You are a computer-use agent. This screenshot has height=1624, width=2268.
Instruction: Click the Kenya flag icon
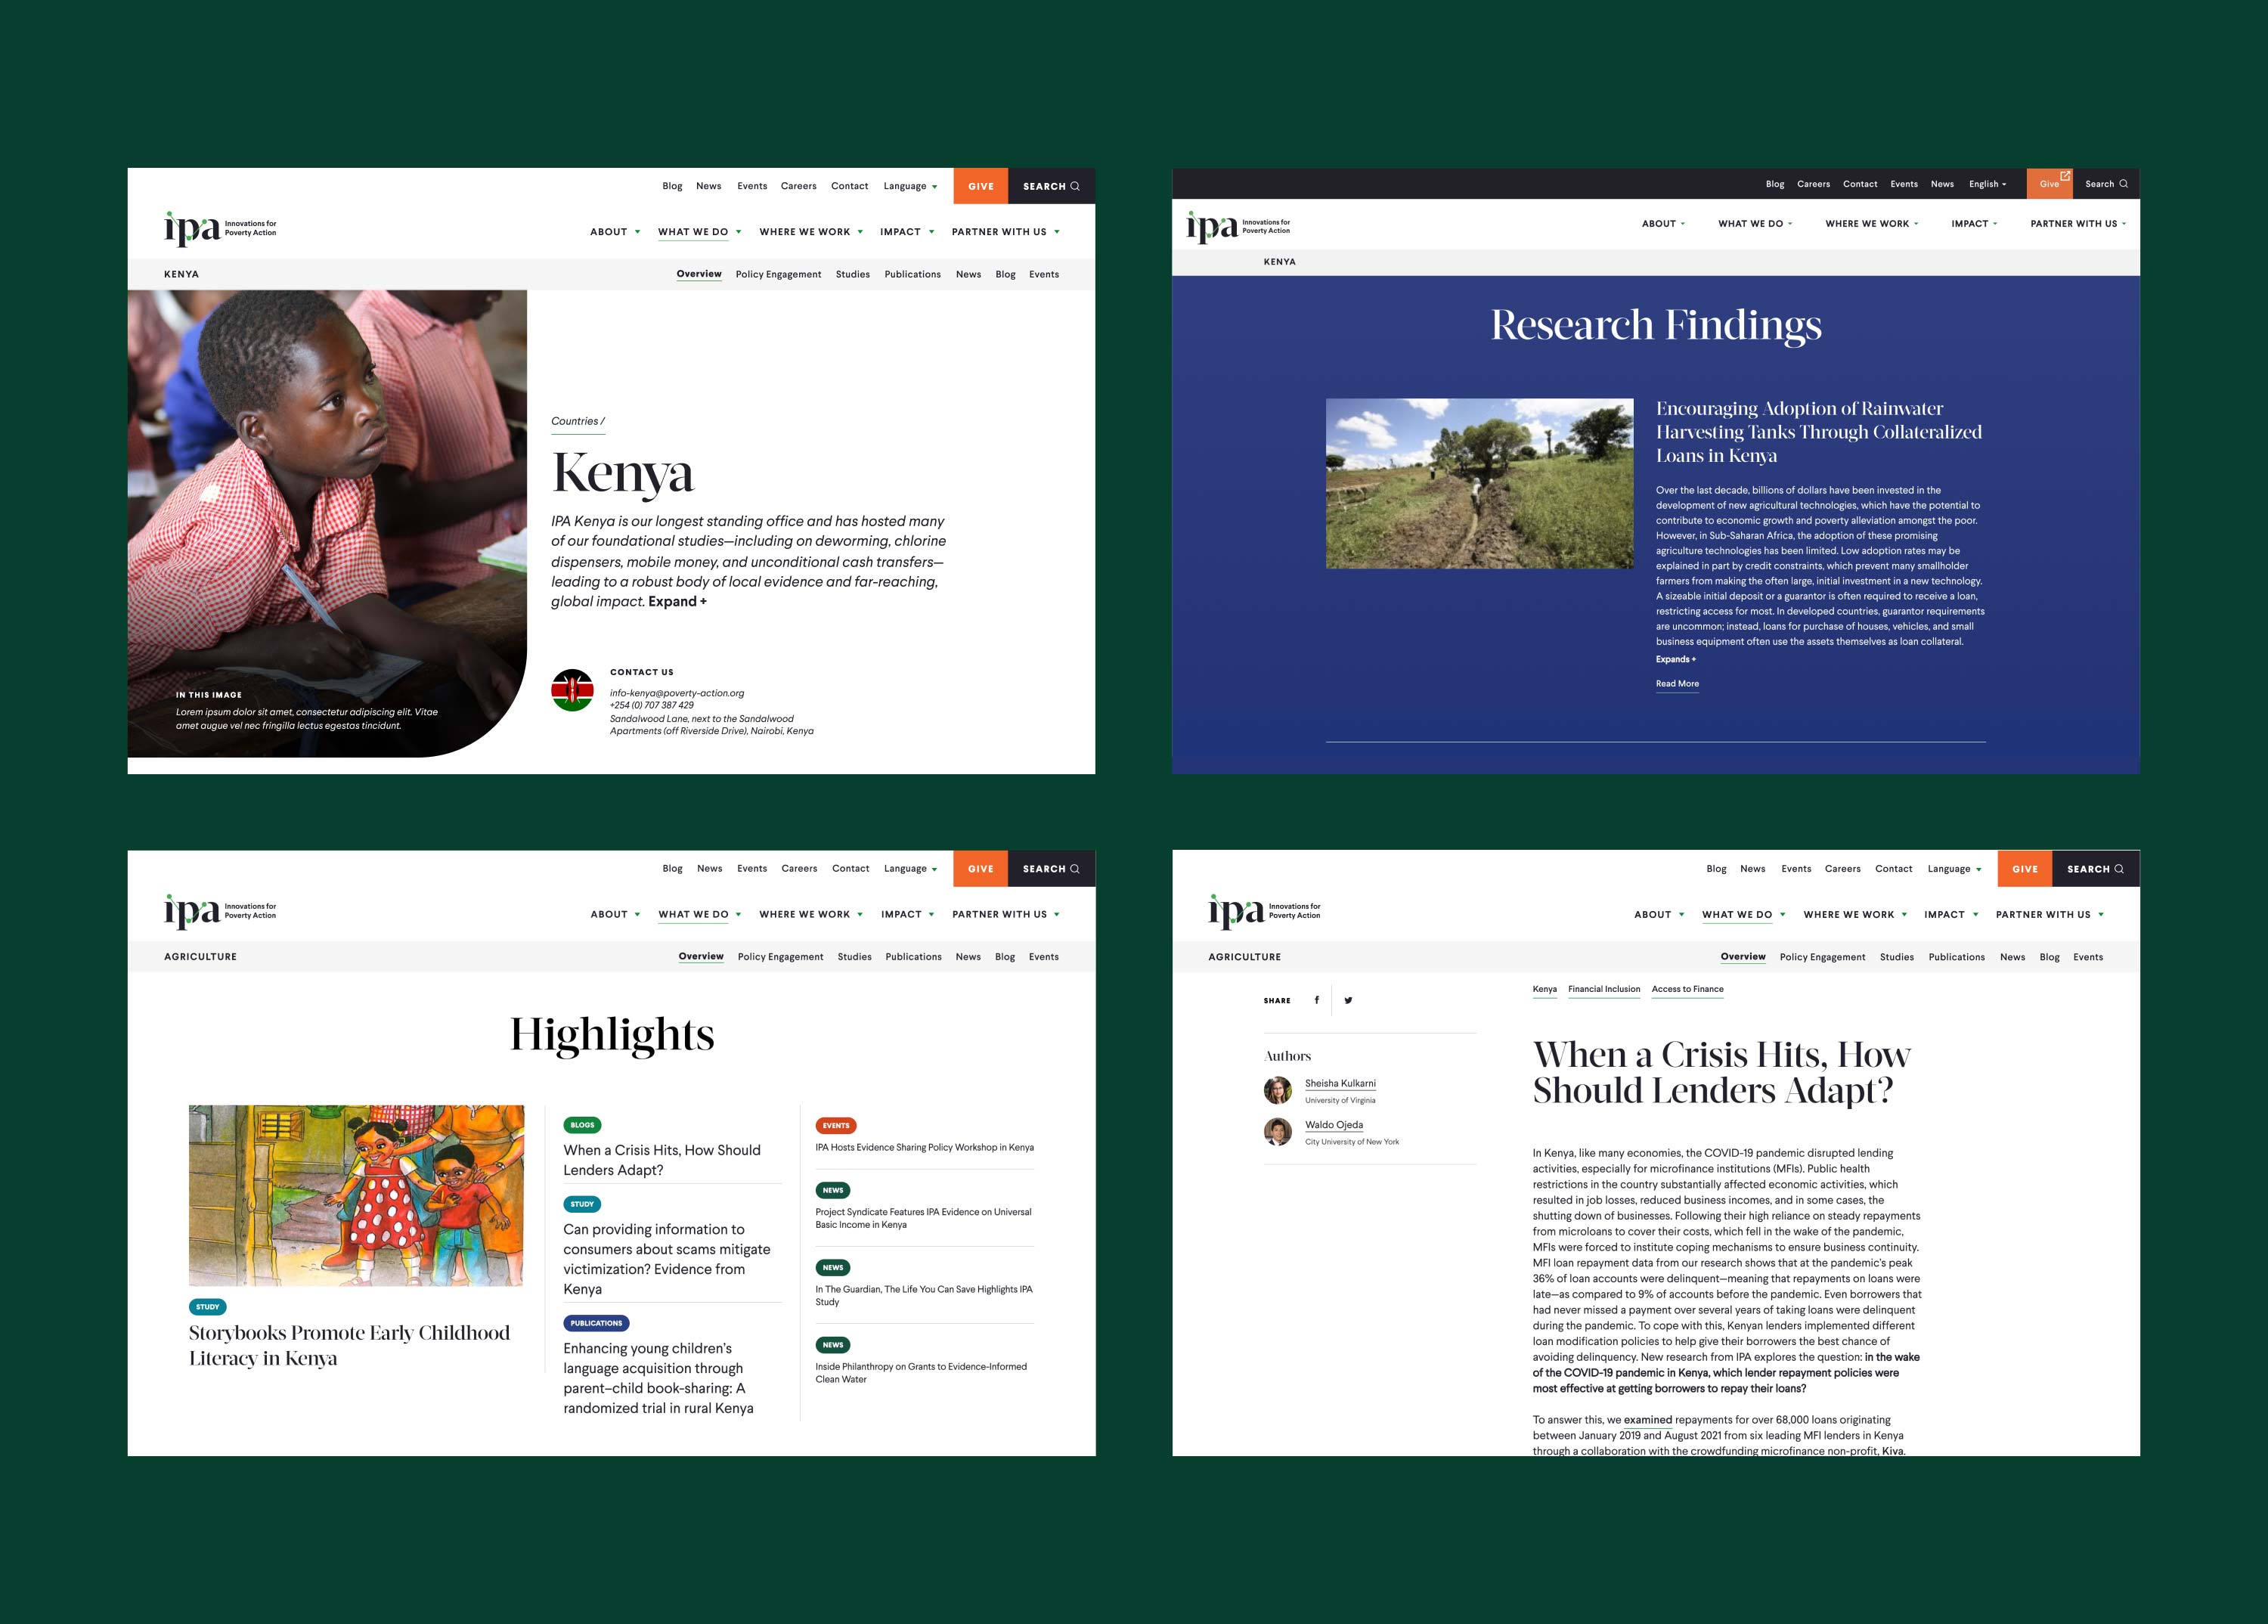[x=573, y=689]
